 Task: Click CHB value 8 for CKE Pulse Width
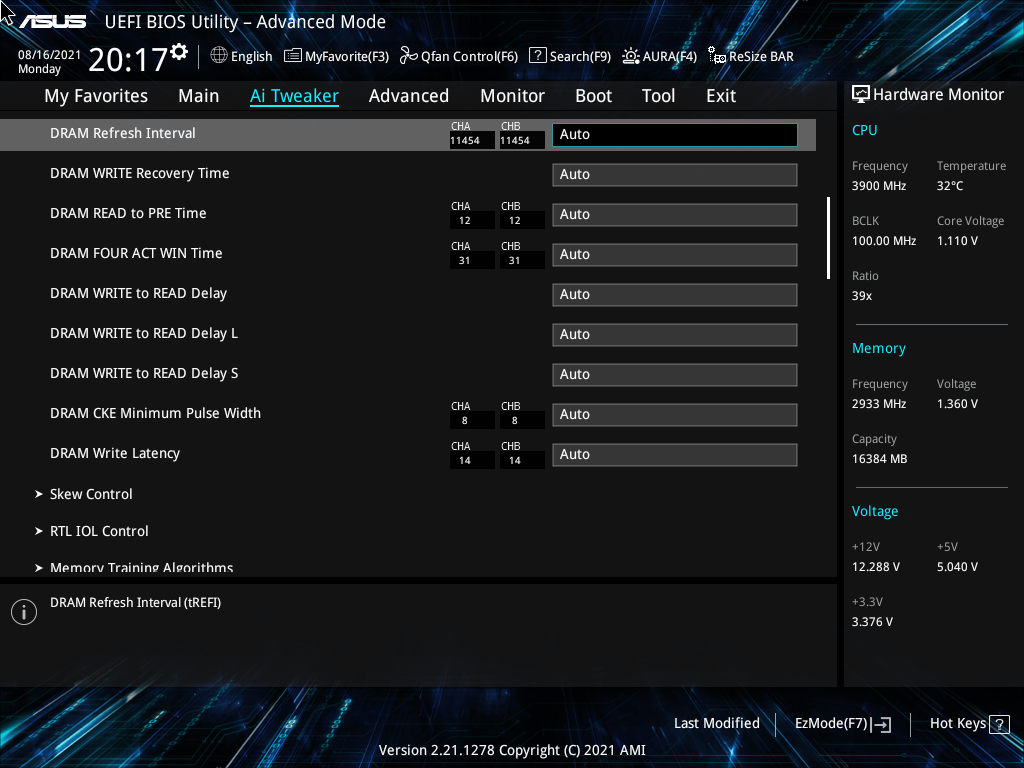click(522, 421)
